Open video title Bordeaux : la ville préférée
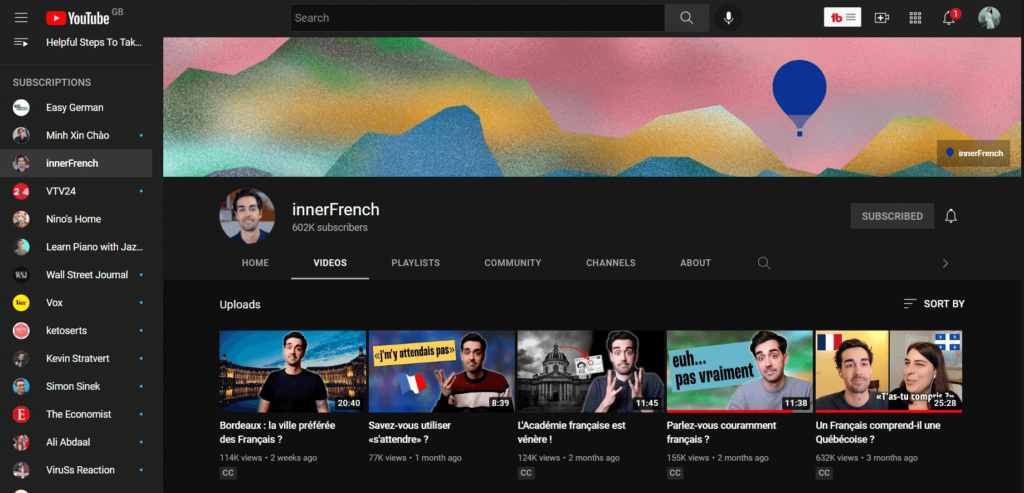 278,432
